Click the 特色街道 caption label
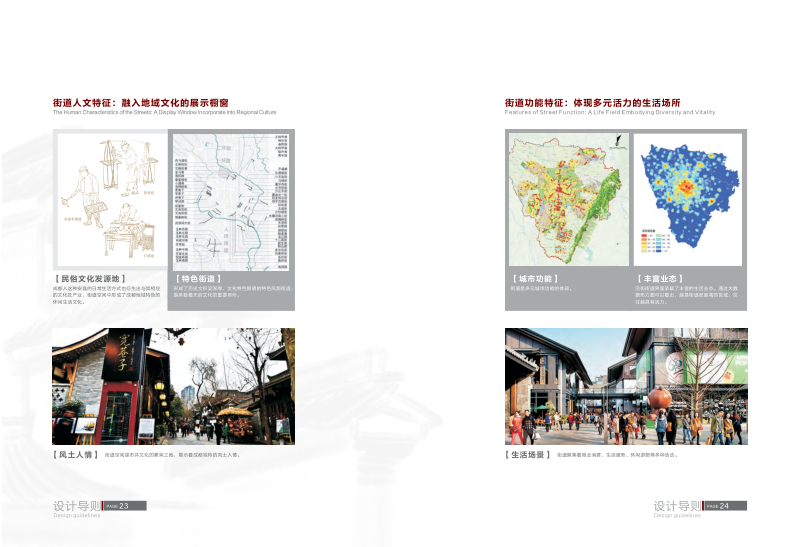The image size is (800, 547). pos(198,278)
